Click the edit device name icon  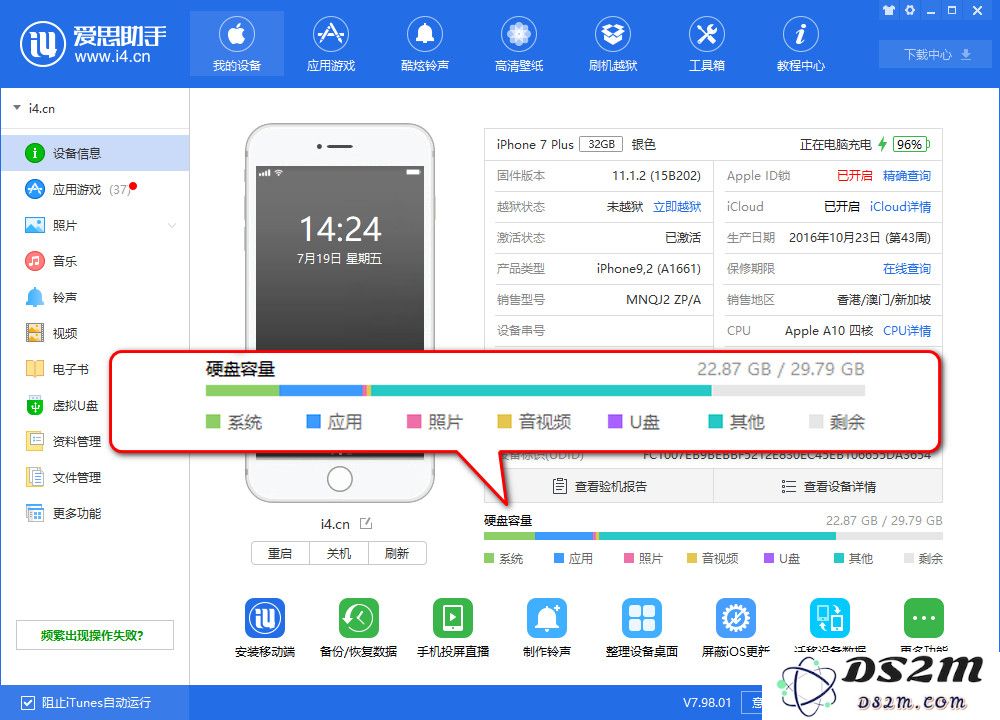coord(366,524)
